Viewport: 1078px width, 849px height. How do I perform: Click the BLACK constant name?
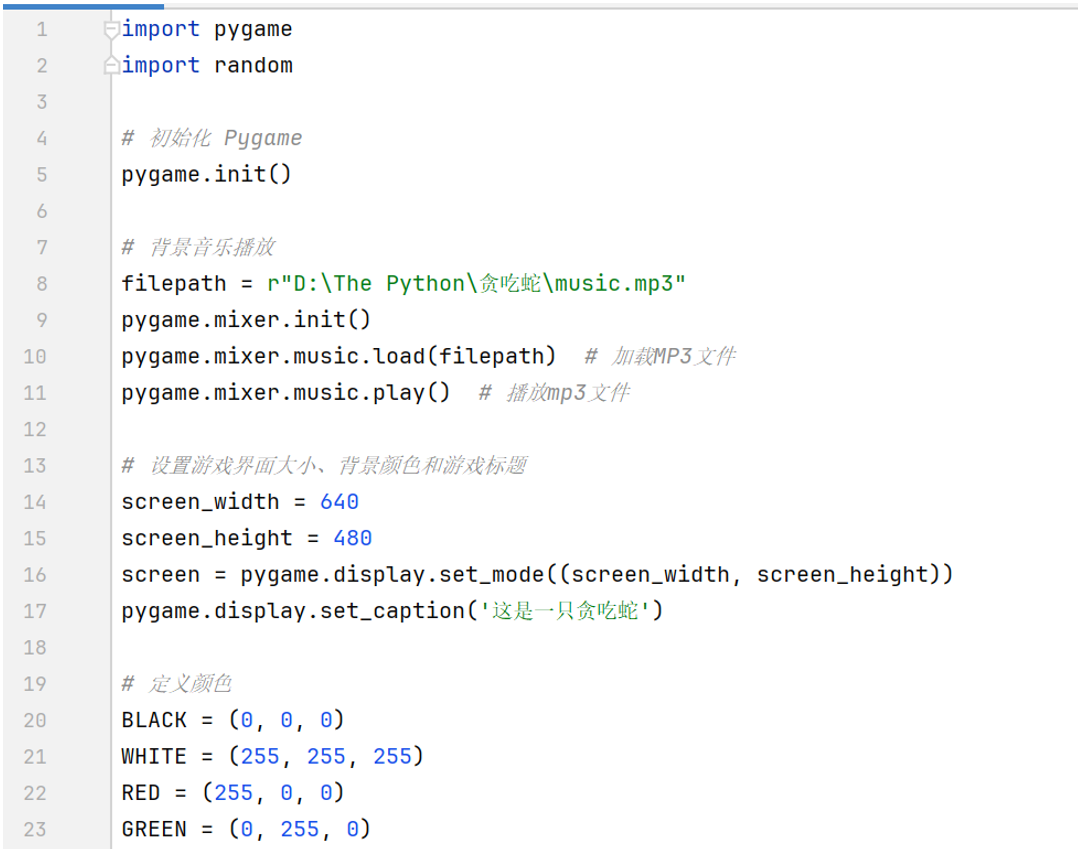pyautogui.click(x=154, y=720)
